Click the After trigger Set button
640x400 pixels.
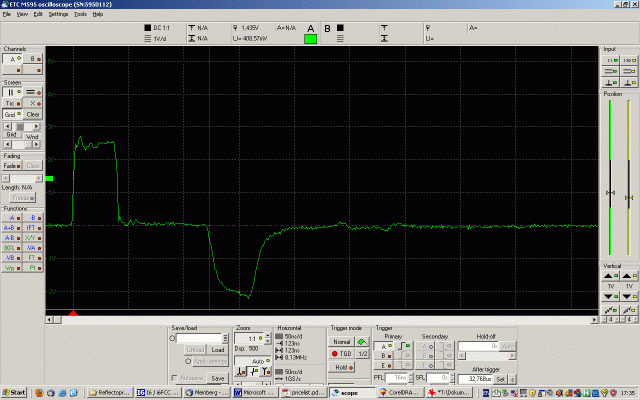[501, 380]
